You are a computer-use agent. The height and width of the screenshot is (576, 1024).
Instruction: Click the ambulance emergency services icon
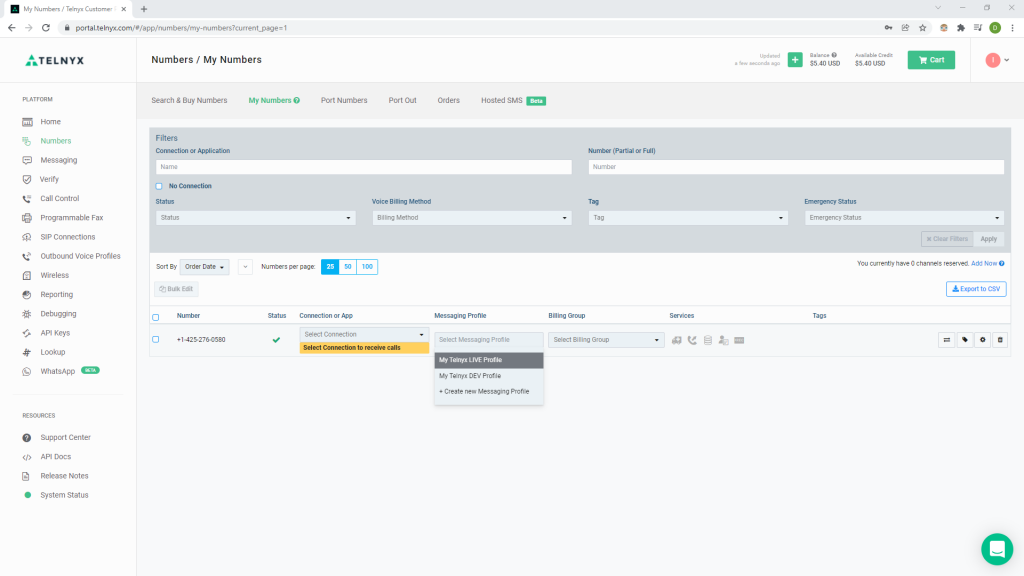coord(677,340)
